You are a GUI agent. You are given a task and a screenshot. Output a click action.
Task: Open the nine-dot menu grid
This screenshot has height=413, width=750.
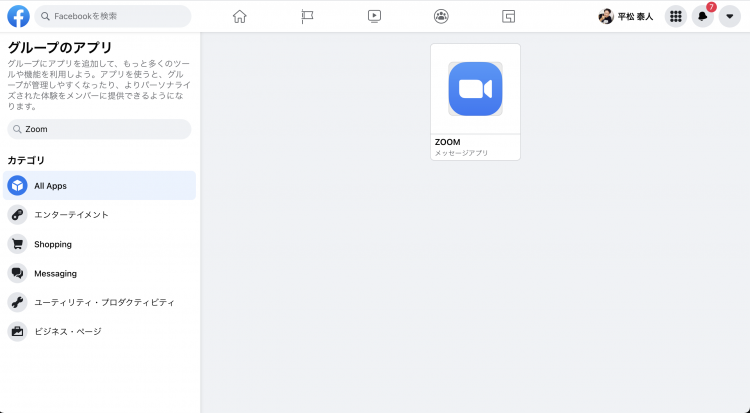[x=675, y=16]
